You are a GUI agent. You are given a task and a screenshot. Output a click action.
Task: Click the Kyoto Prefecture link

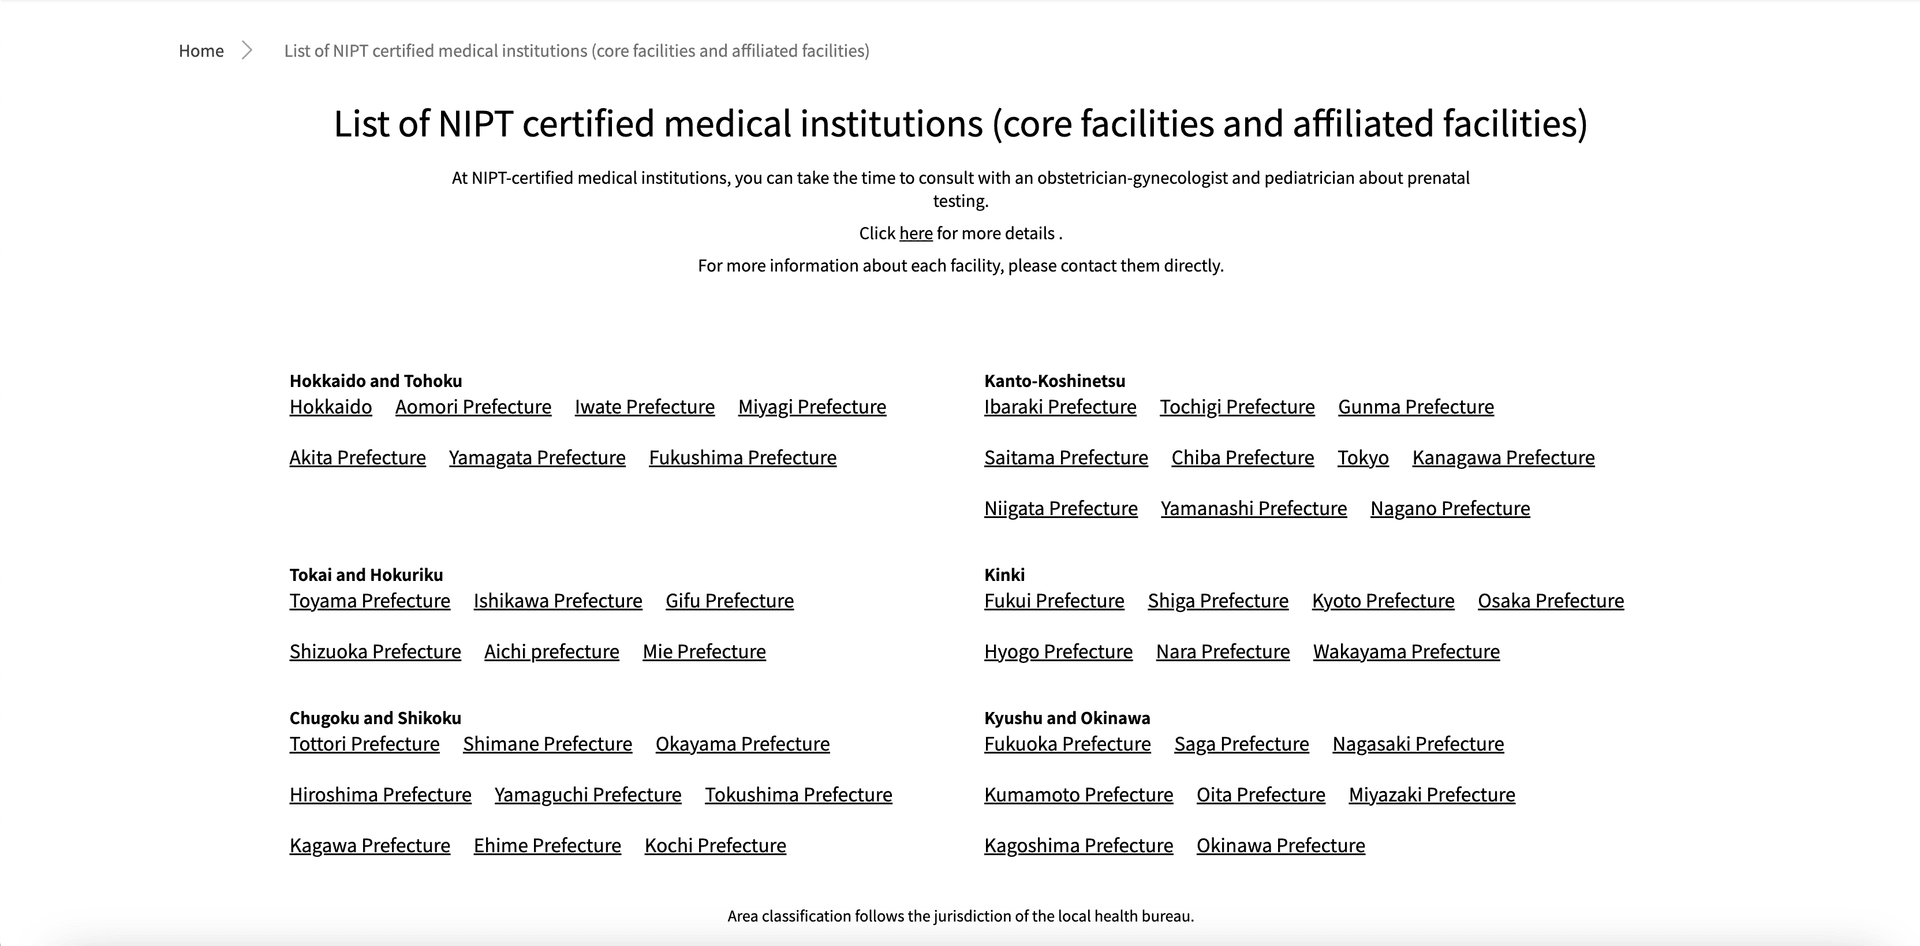[1382, 601]
